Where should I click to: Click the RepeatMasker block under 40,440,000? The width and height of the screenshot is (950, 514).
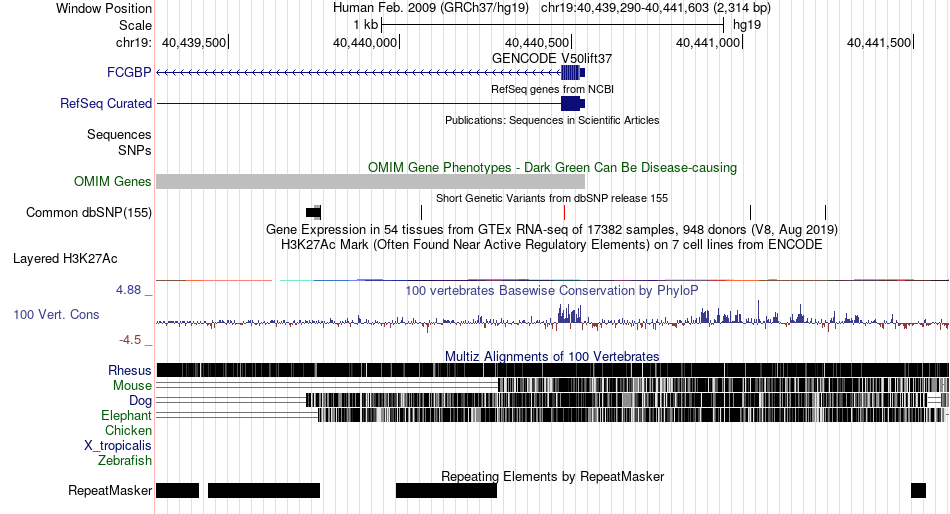pyautogui.click(x=447, y=490)
